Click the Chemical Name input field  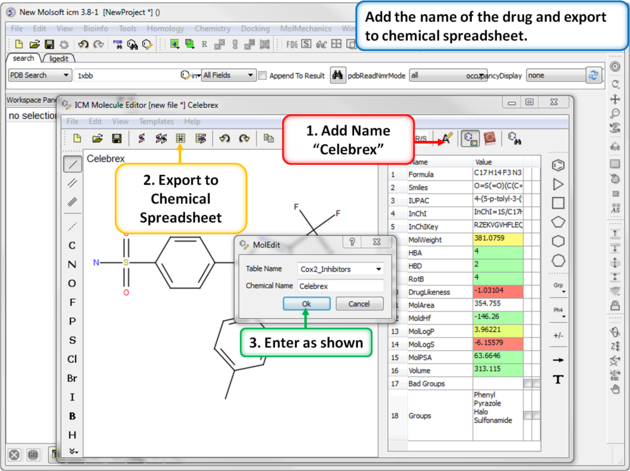341,286
